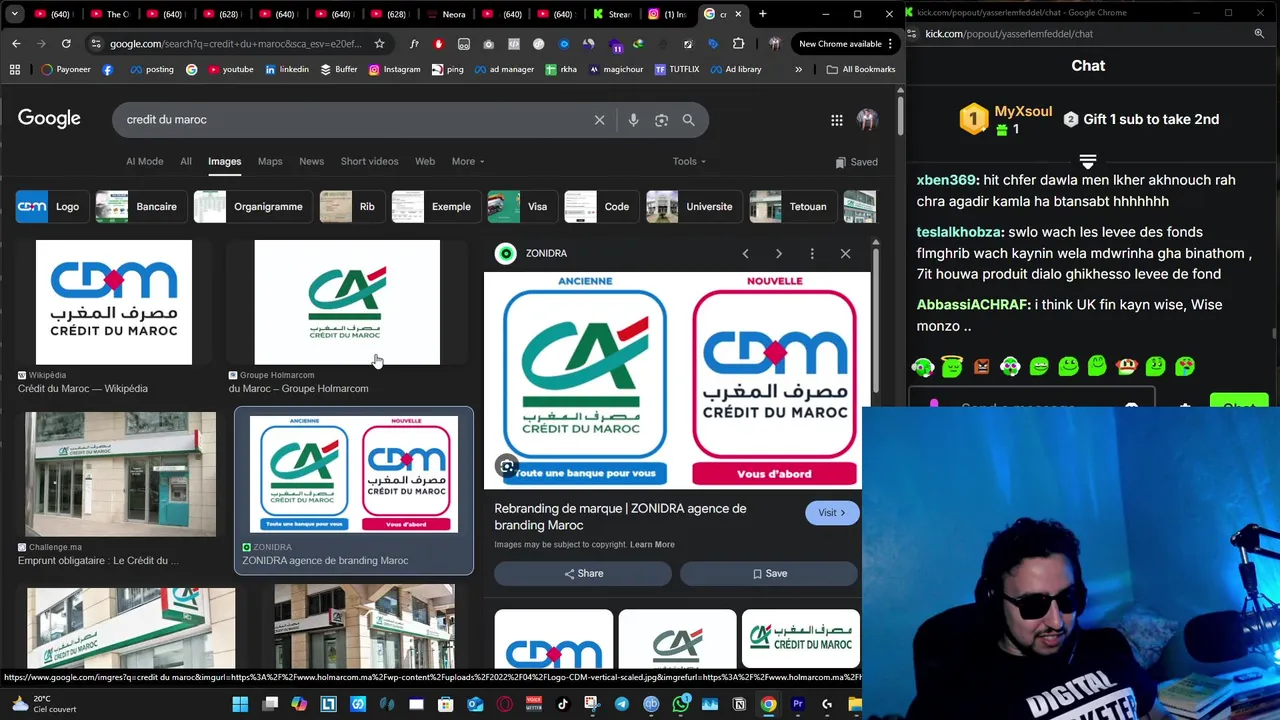This screenshot has height=720, width=1280.
Task: Show hidden bookmarks with the chevron
Action: pos(798,69)
